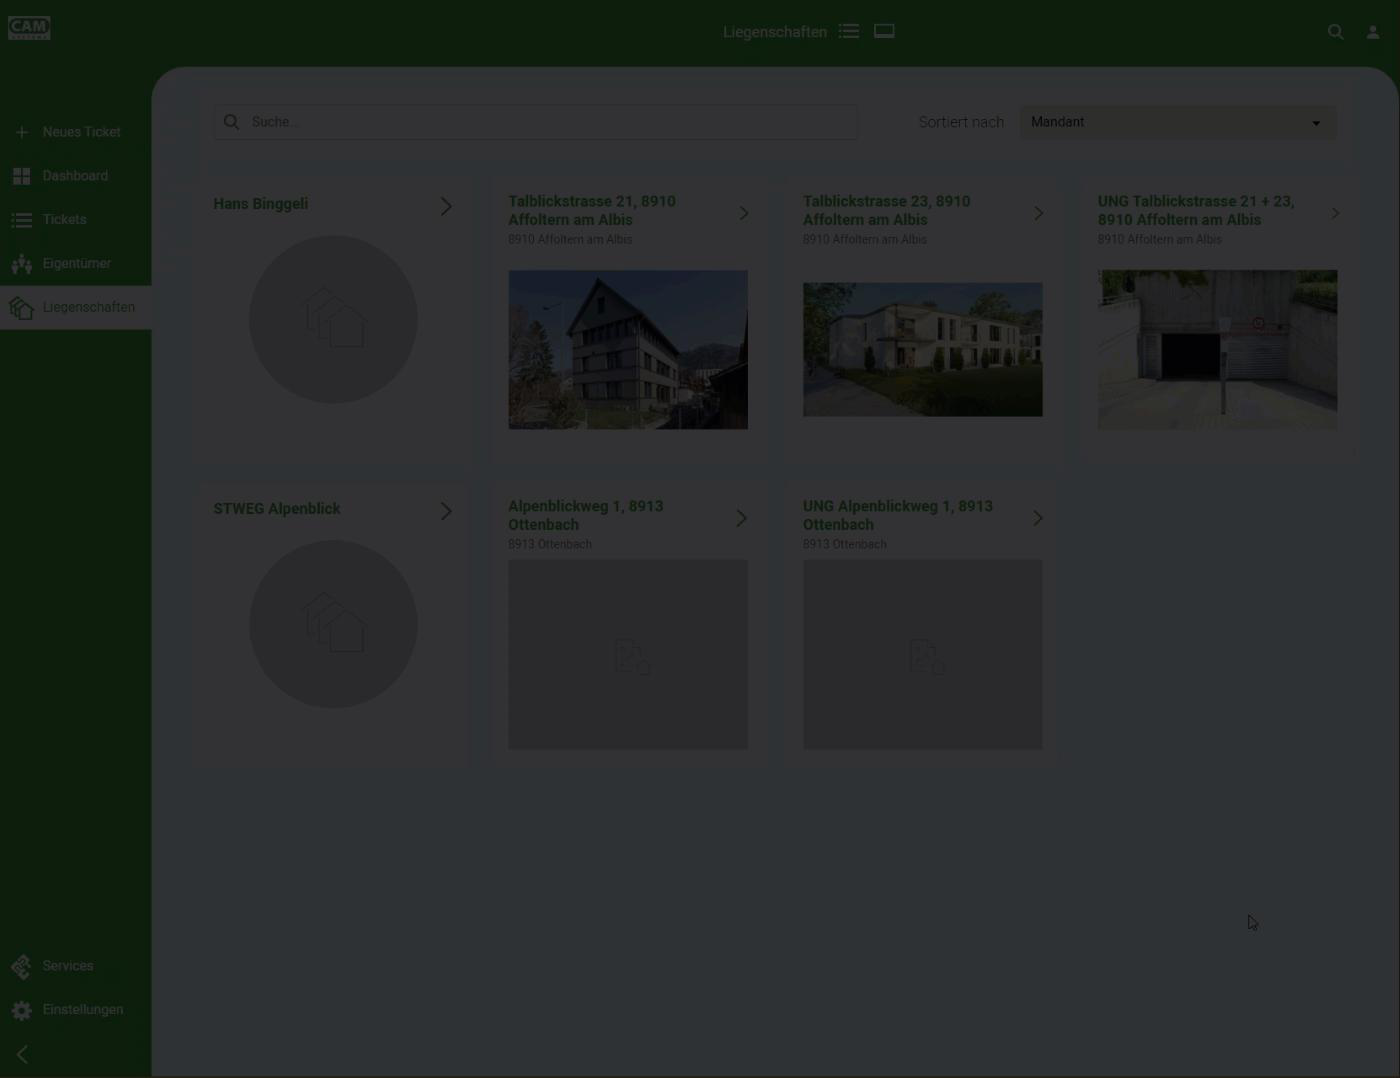Click UNG Alpenblickweg 1 placeholder image
Image resolution: width=1400 pixels, height=1078 pixels.
click(x=923, y=654)
